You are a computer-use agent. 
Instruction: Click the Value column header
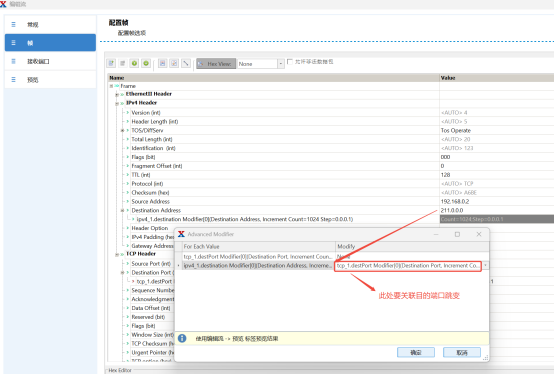[497, 78]
